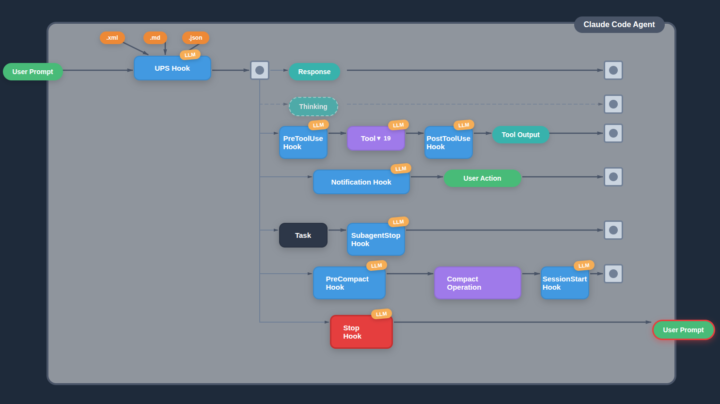Click the LLM badge on SubagentStop Hook
Image resolution: width=720 pixels, height=404 pixels.
tap(398, 222)
